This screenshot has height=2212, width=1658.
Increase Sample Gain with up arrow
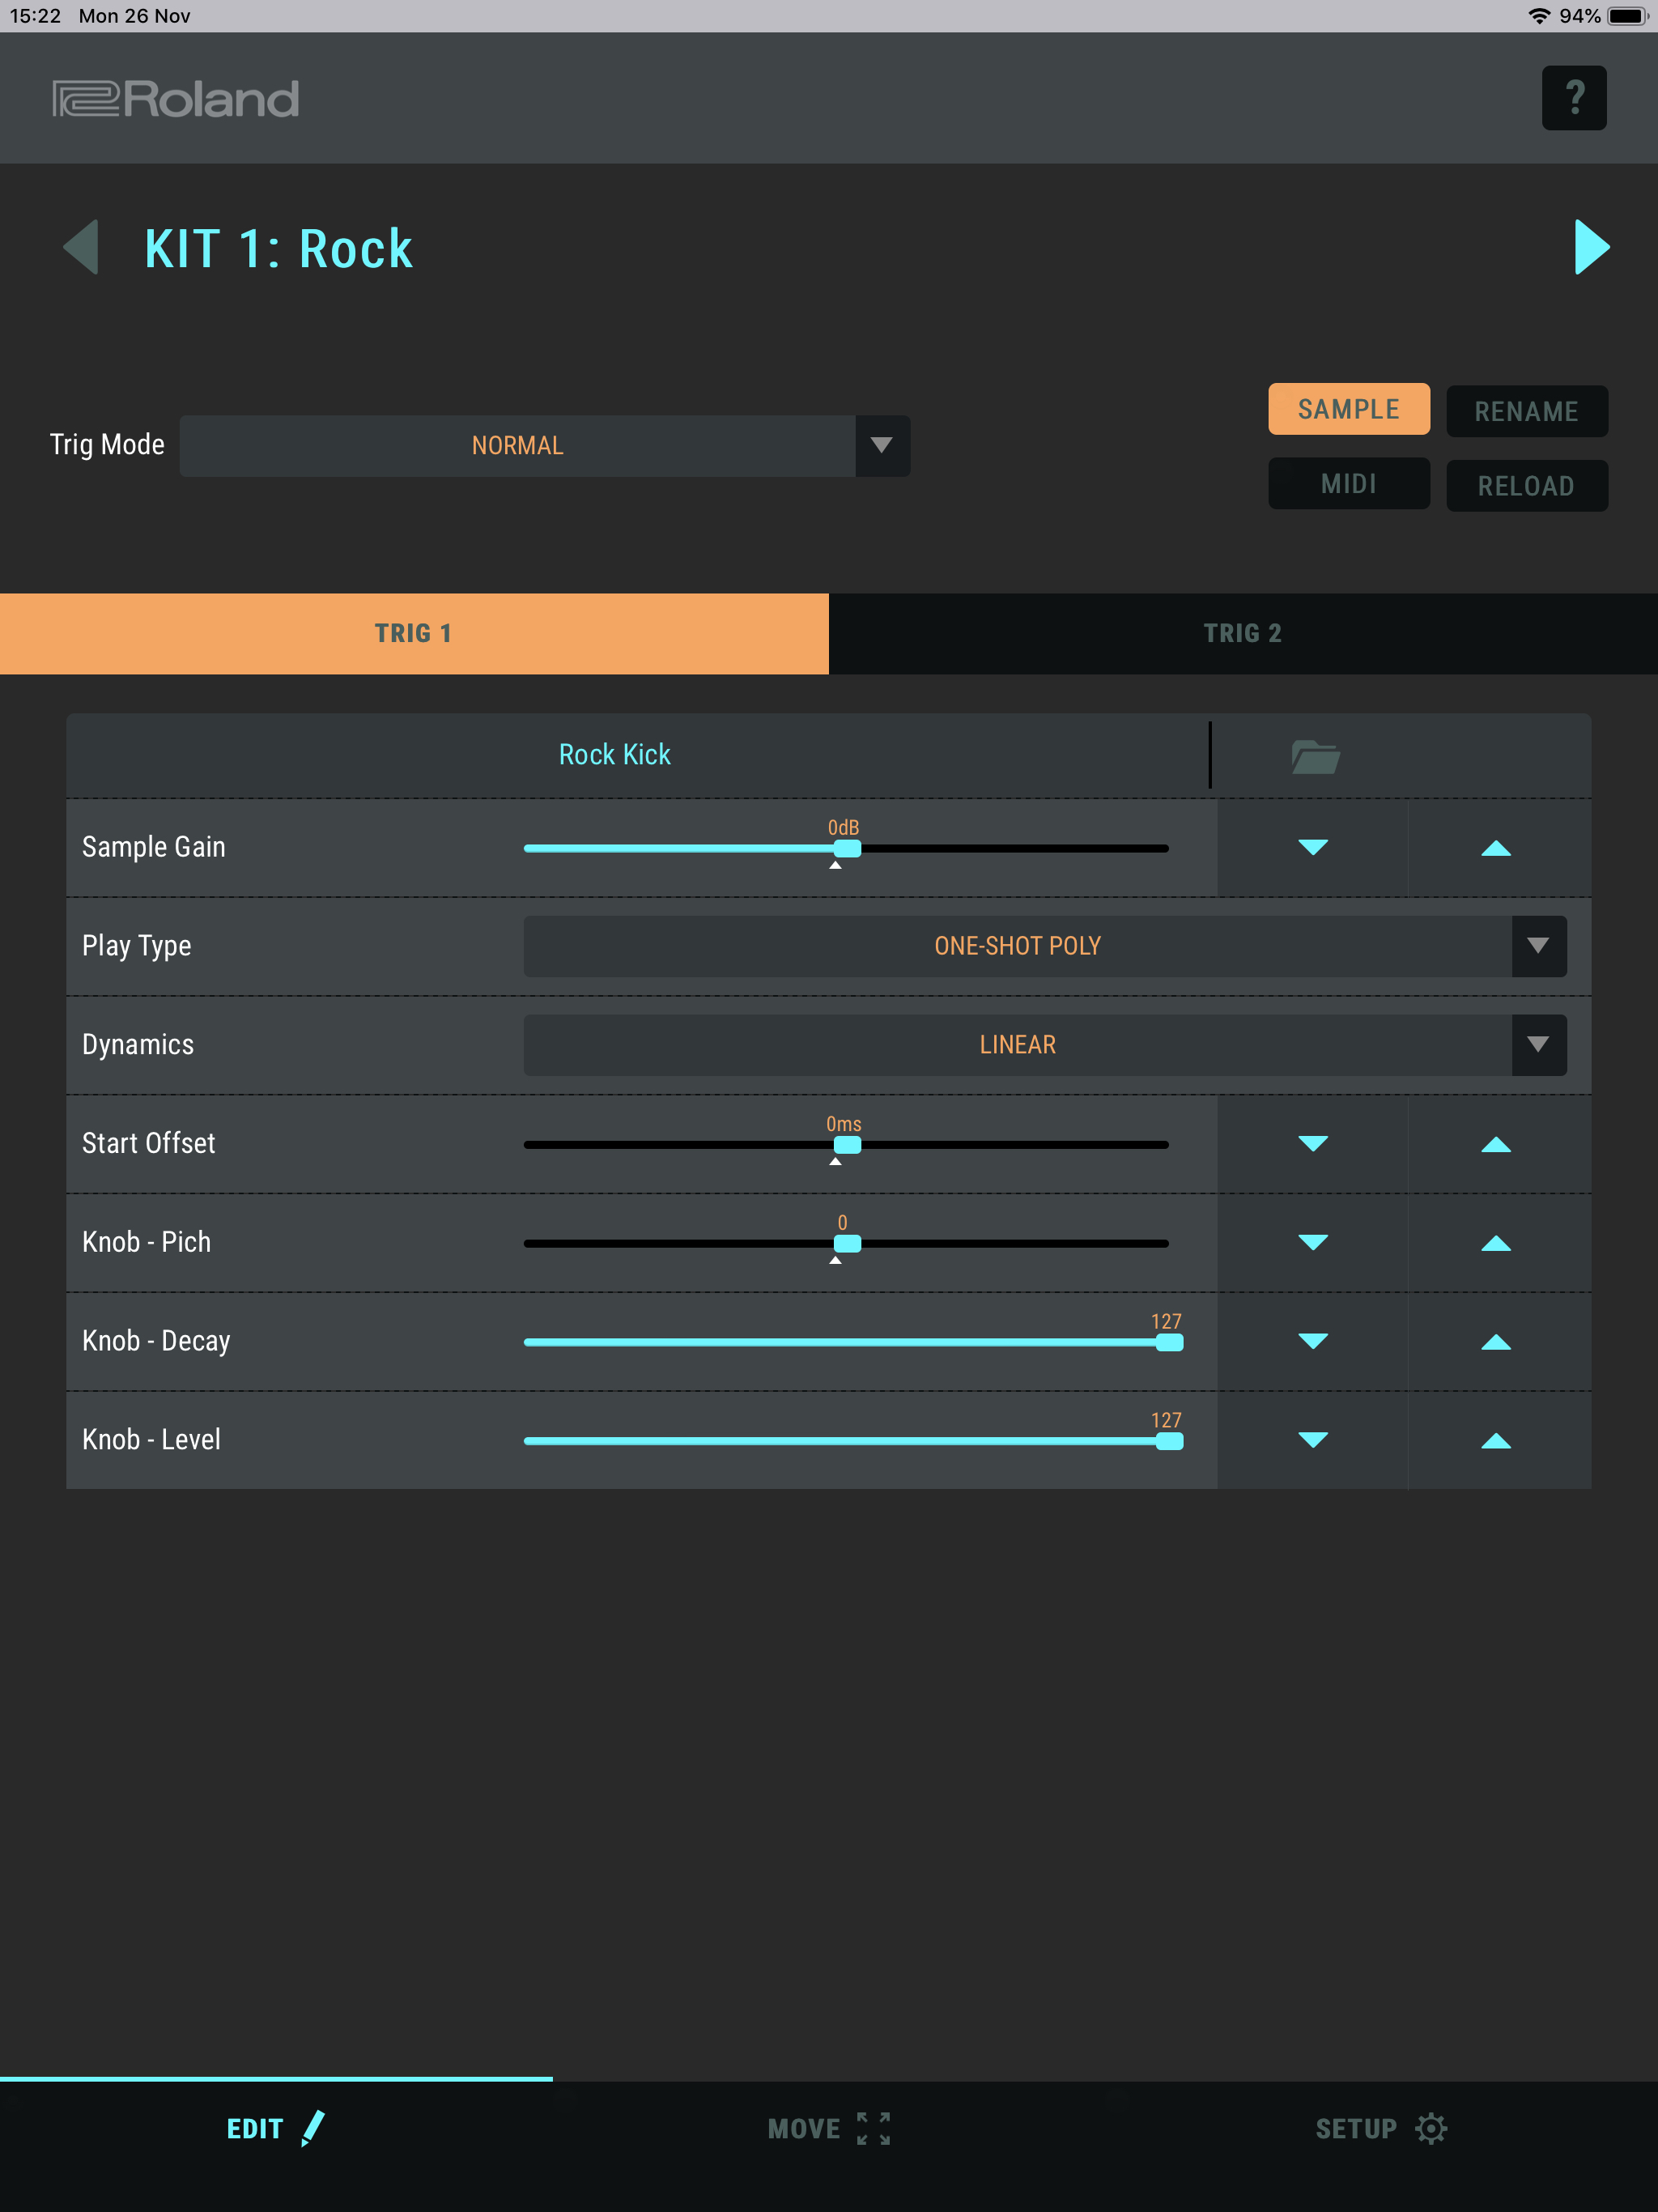[1495, 848]
